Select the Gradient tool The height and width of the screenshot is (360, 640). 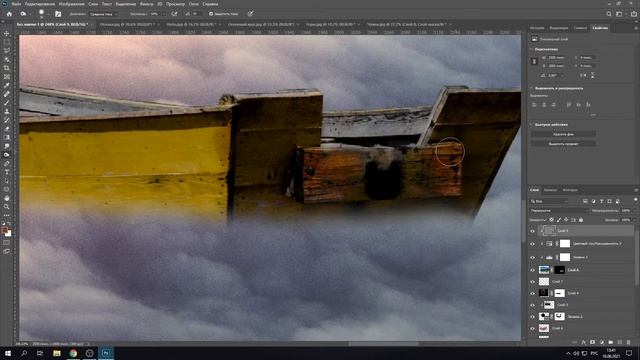(x=7, y=138)
